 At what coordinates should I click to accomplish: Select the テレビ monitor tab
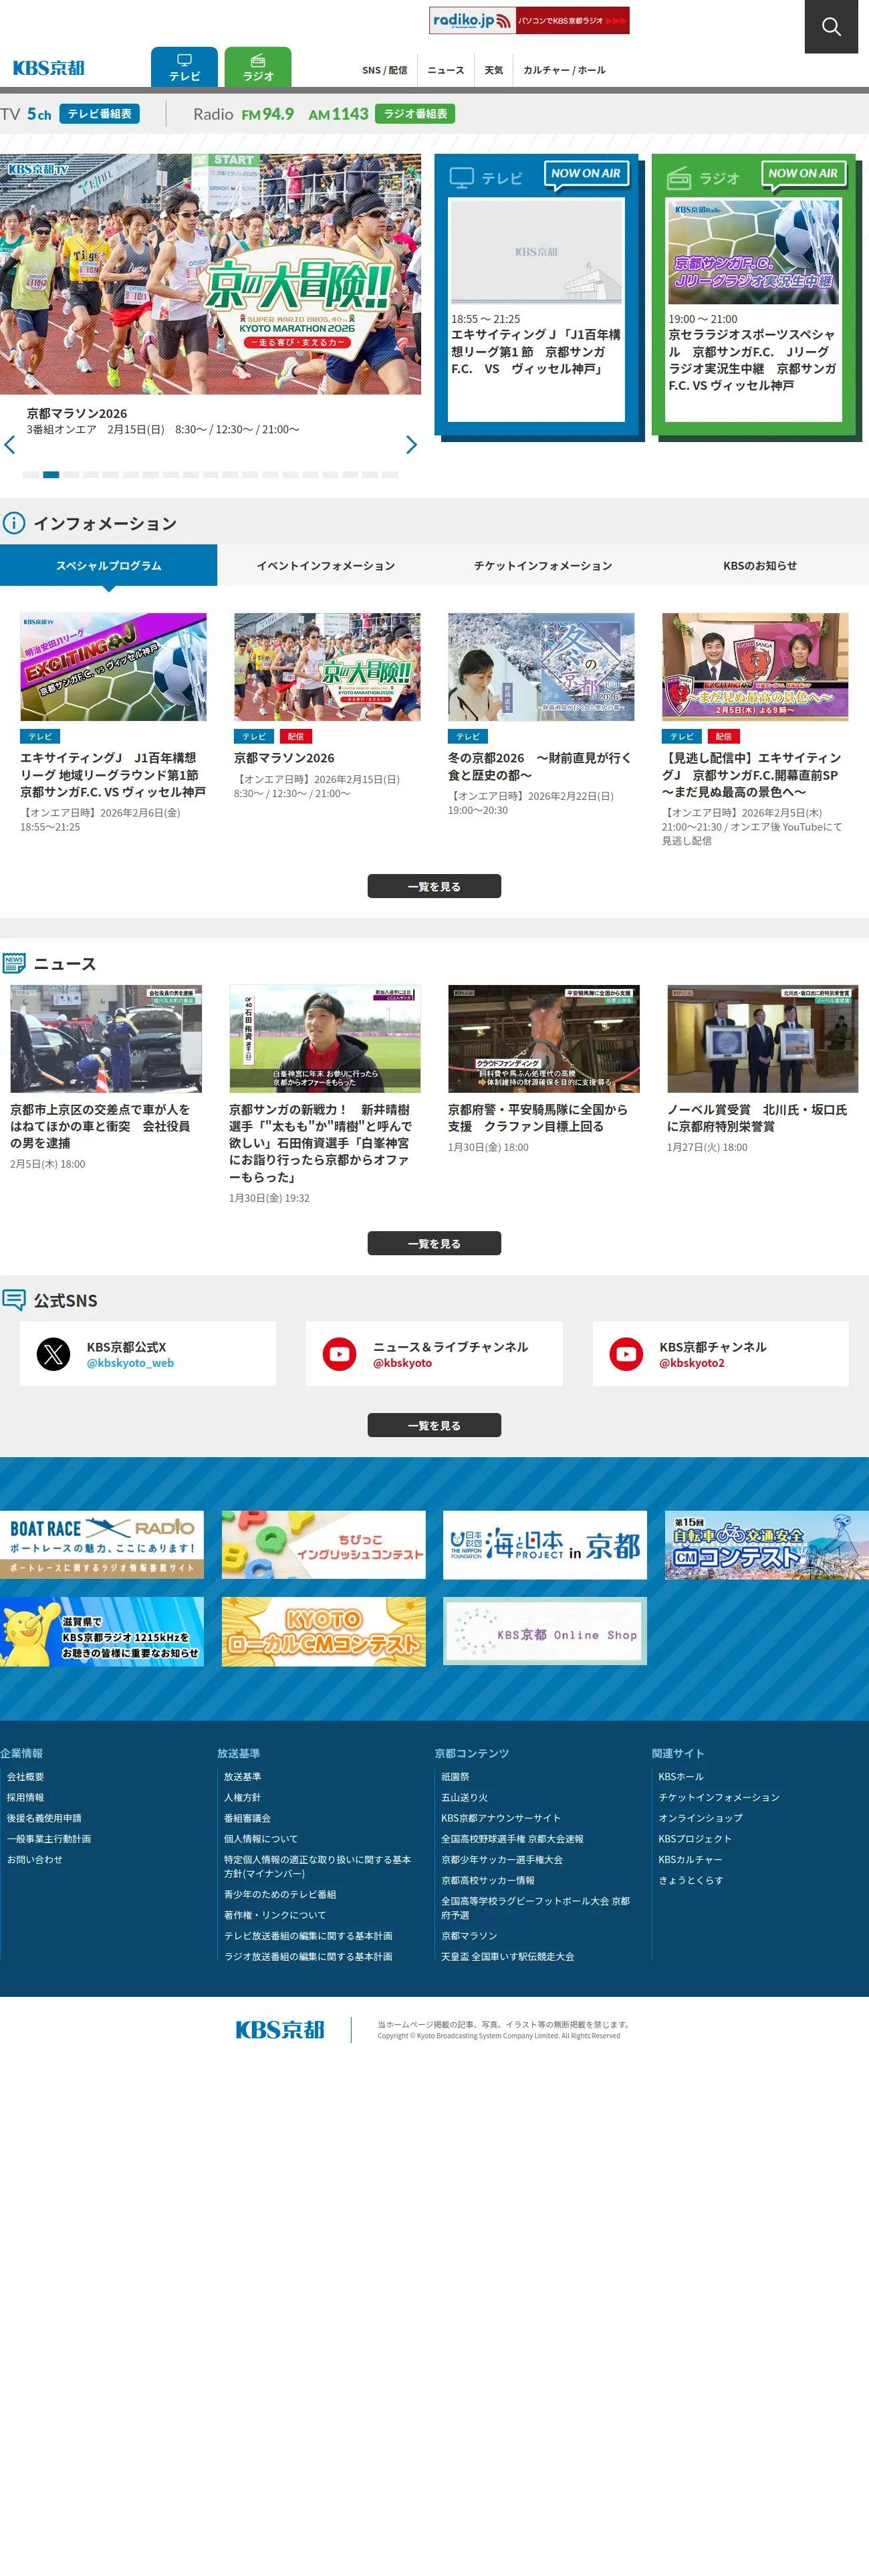pyautogui.click(x=184, y=67)
